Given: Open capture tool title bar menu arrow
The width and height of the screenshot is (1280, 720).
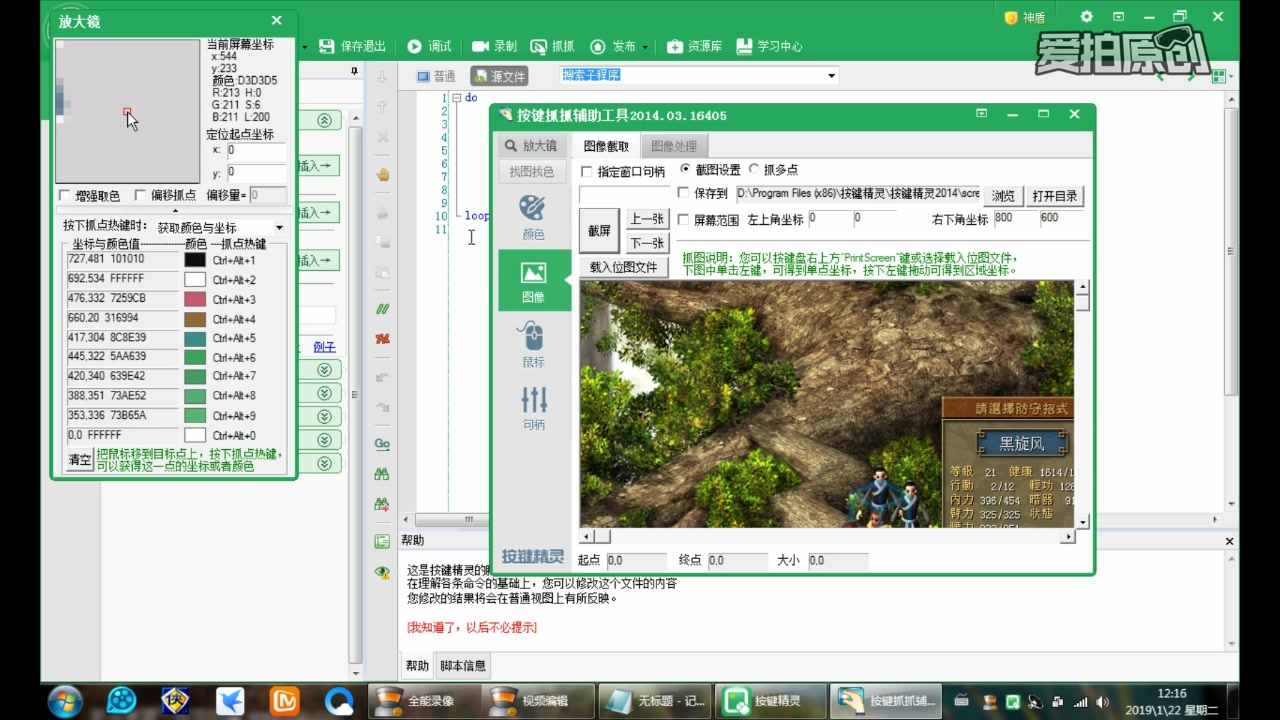Looking at the screenshot, I should pos(982,114).
